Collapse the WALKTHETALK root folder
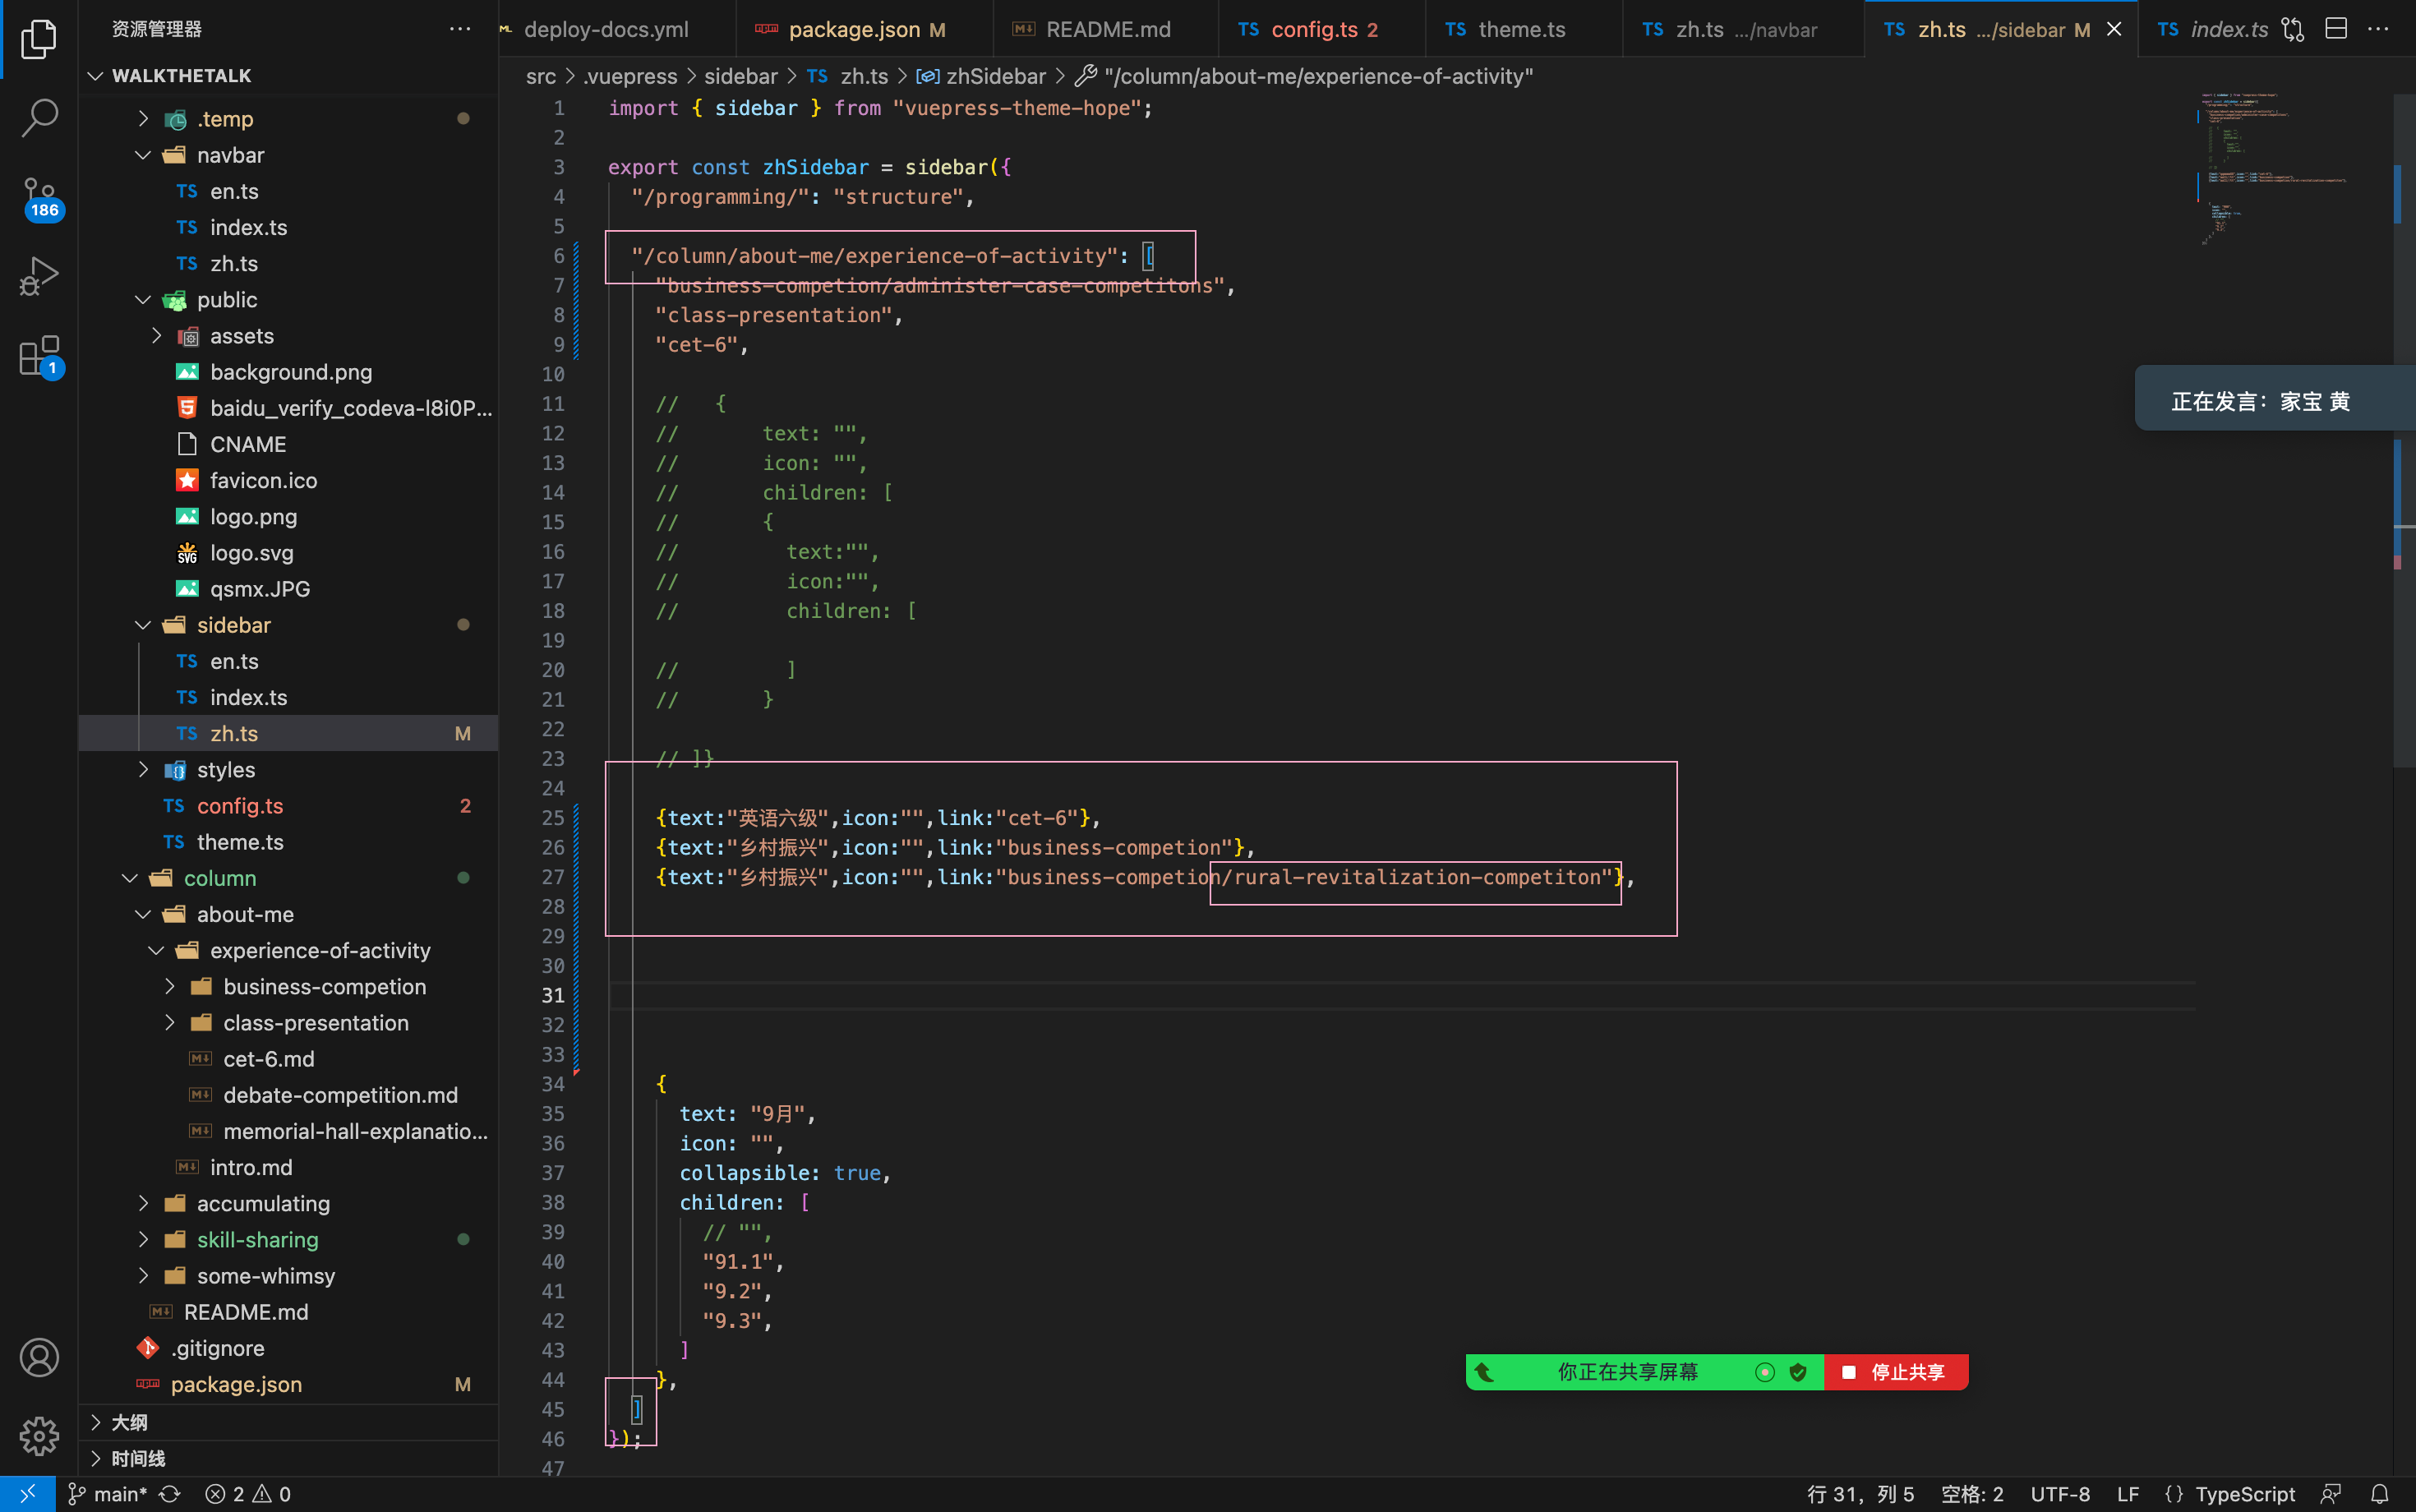2416x1512 pixels. point(95,76)
